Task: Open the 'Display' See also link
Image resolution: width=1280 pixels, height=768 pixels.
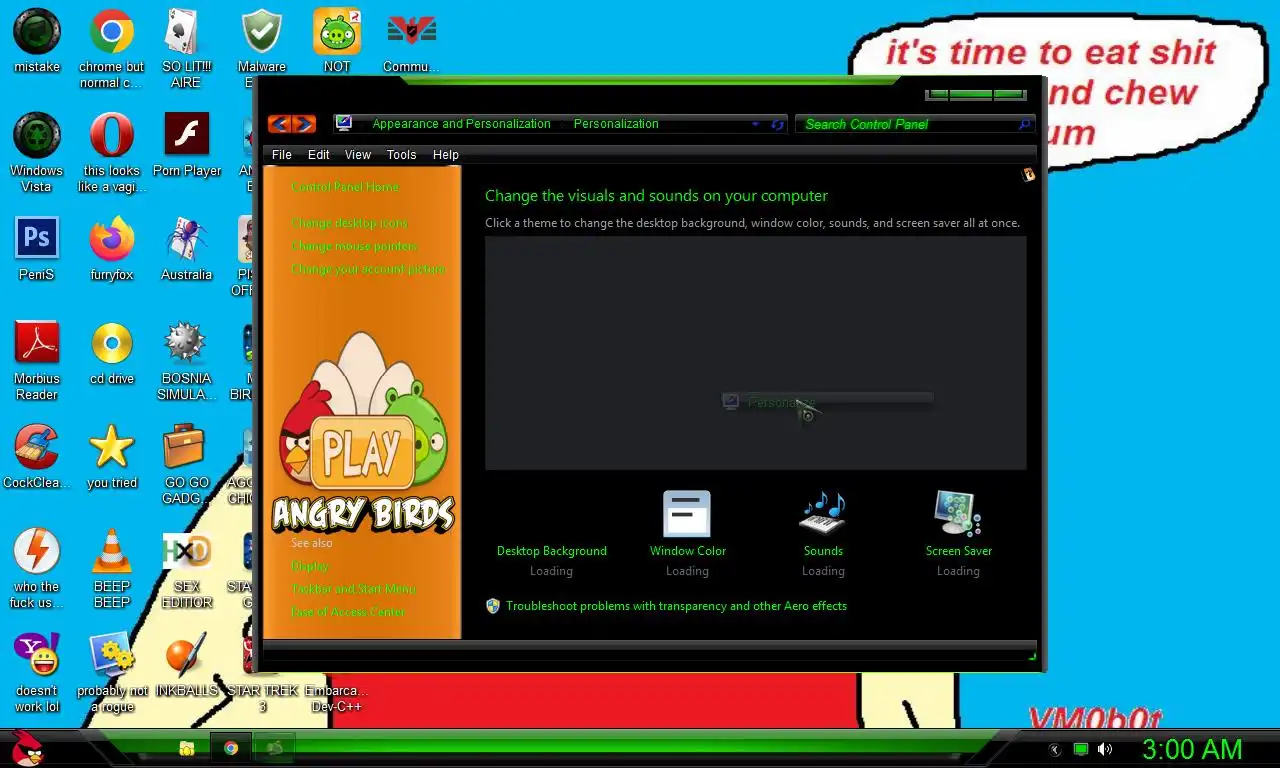Action: (x=309, y=566)
